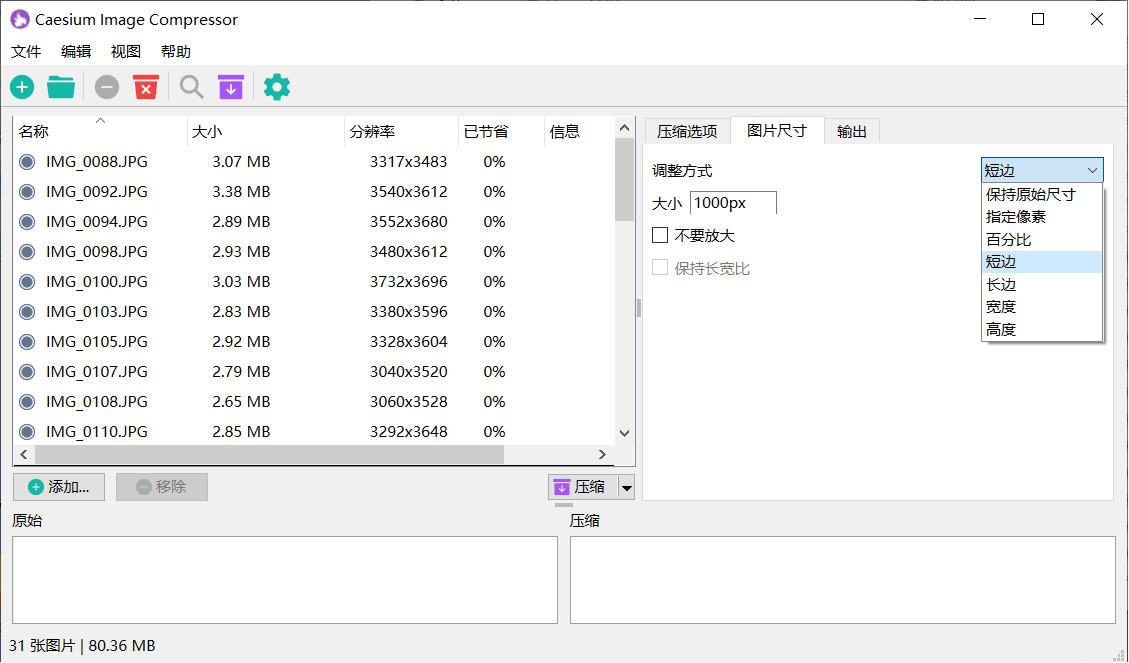The width and height of the screenshot is (1129, 663).
Task: Click status icon next to IMG_0088.JPG
Action: pyautogui.click(x=27, y=162)
